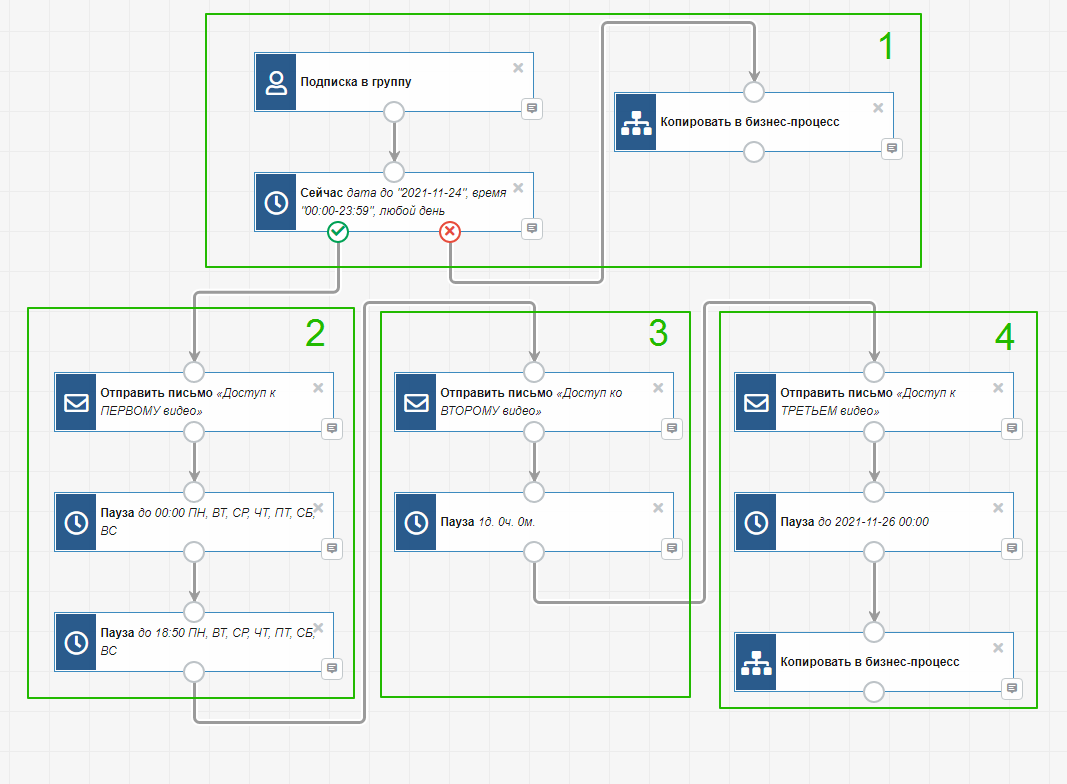The height and width of the screenshot is (784, 1067).
Task: Click the input connector of top Копировать в бизнес-процесс
Action: tap(754, 92)
